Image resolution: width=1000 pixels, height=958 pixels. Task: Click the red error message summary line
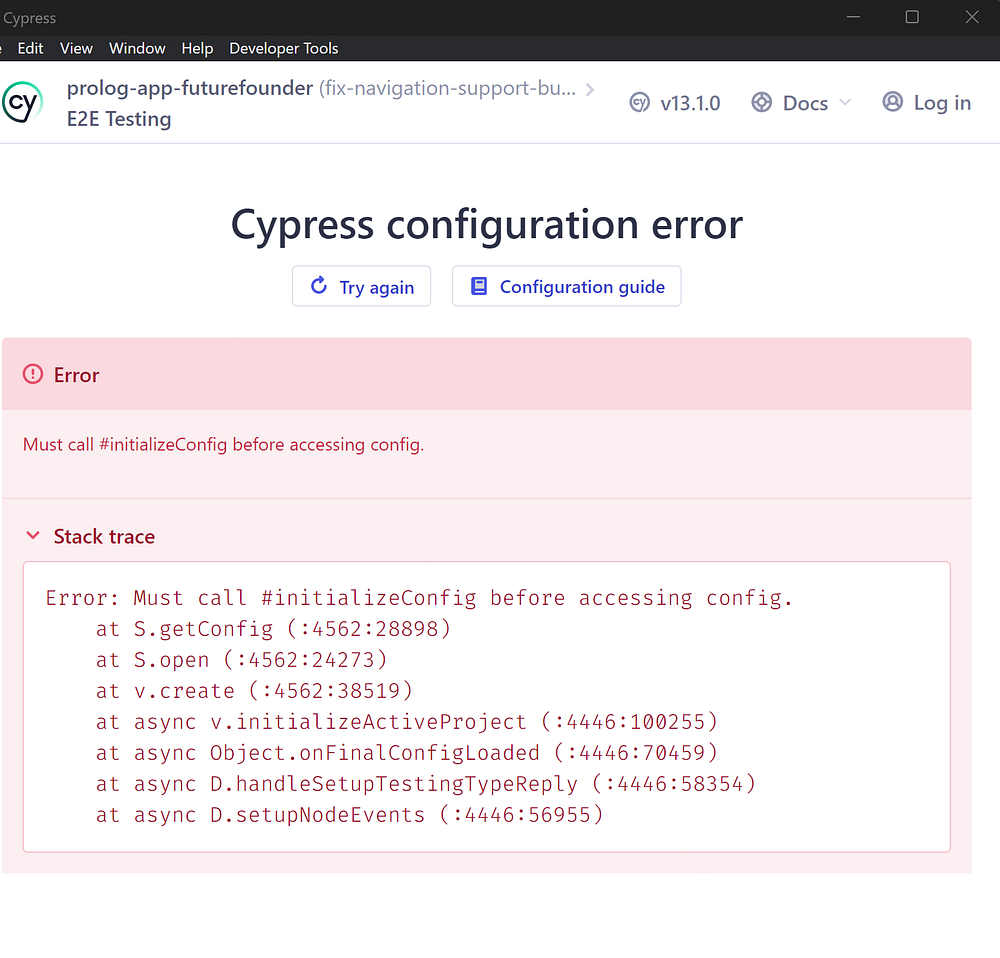pos(223,445)
